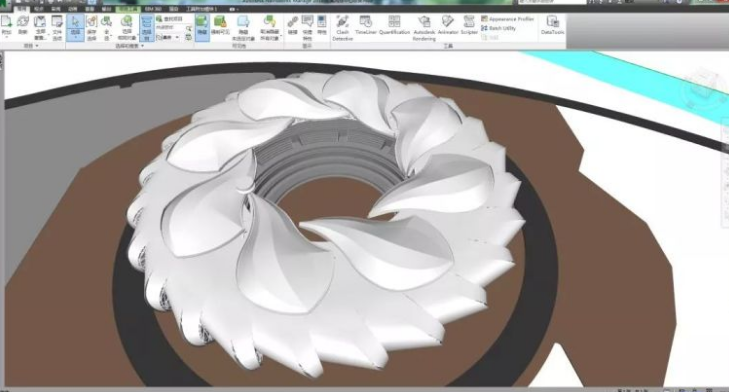Toggle the Links (链接) display
The width and height of the screenshot is (729, 392).
pyautogui.click(x=292, y=25)
